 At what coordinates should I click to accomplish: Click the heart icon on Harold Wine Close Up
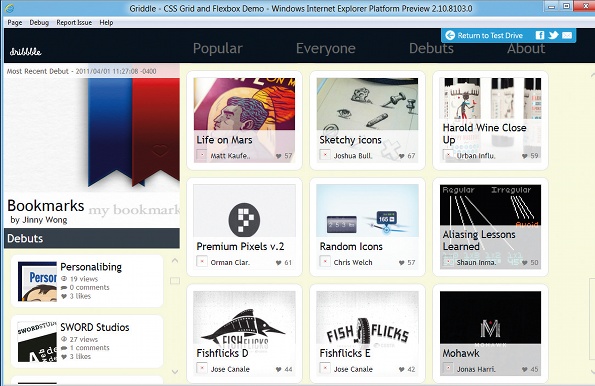coord(524,156)
